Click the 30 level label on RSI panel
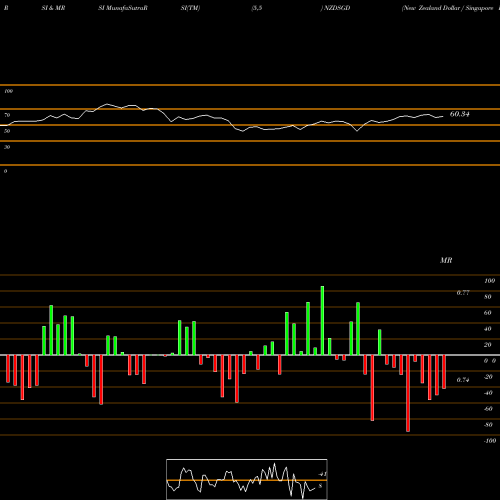500x500 pixels. 7,147
